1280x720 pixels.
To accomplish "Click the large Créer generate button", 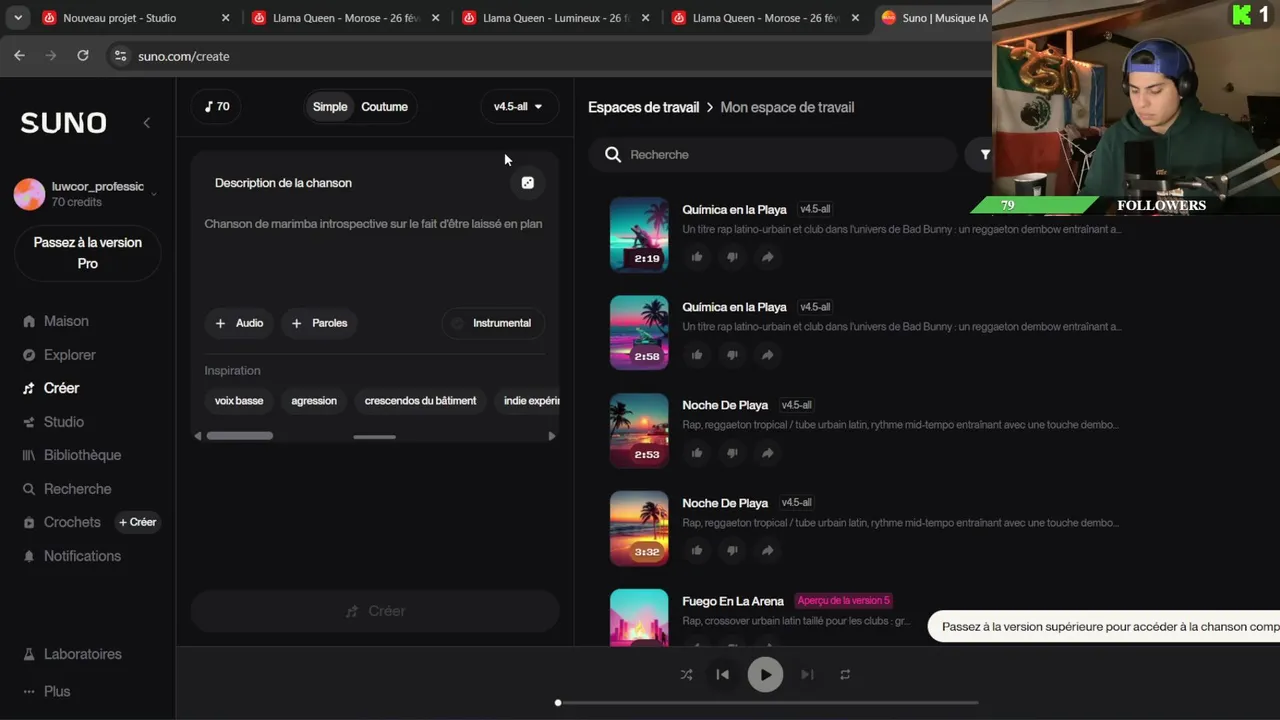I will tap(375, 611).
